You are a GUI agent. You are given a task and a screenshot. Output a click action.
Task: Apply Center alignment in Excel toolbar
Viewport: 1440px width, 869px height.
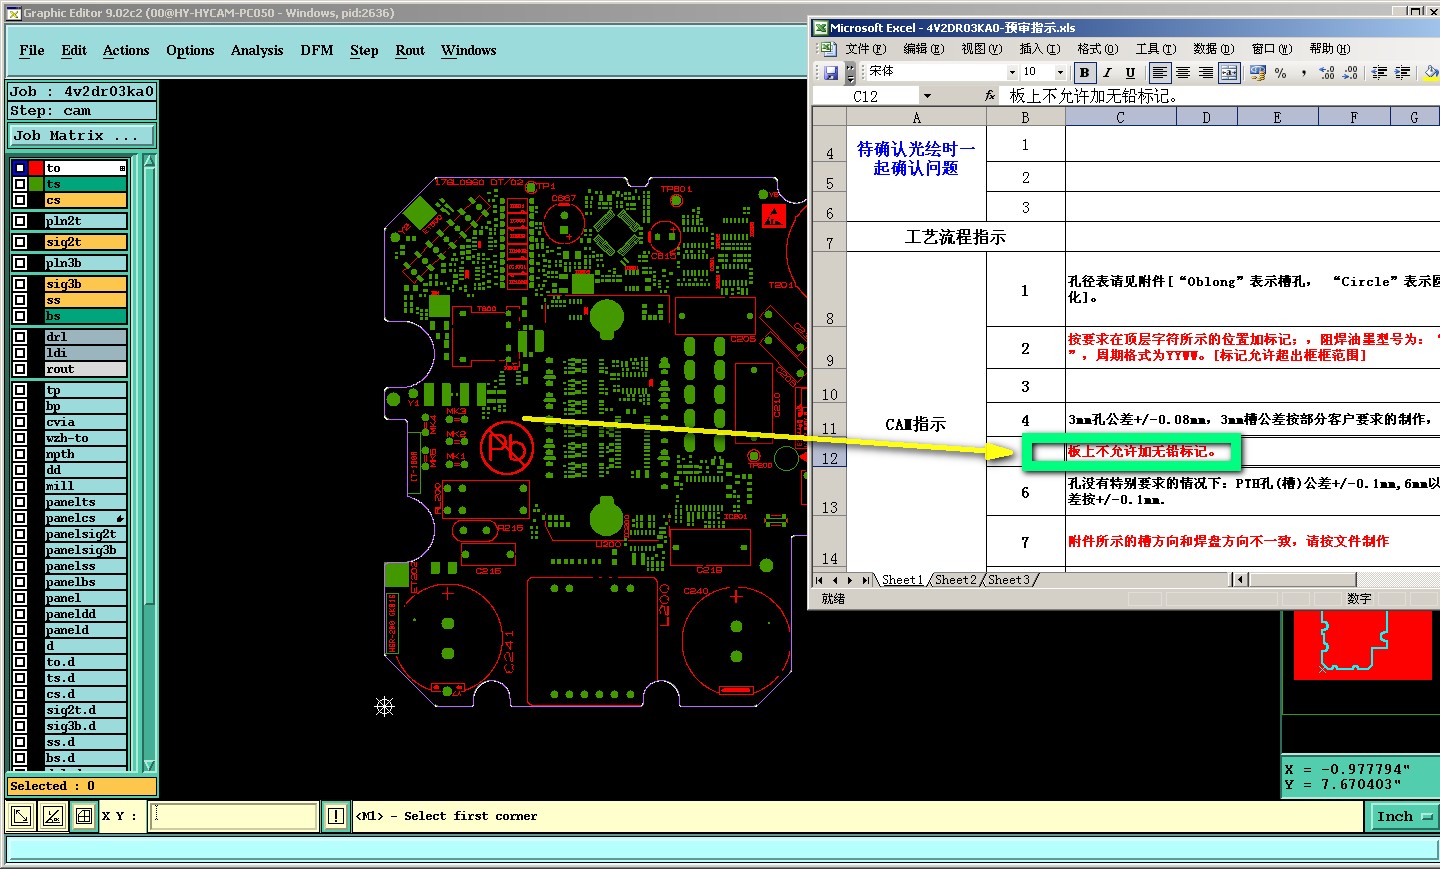point(1183,72)
